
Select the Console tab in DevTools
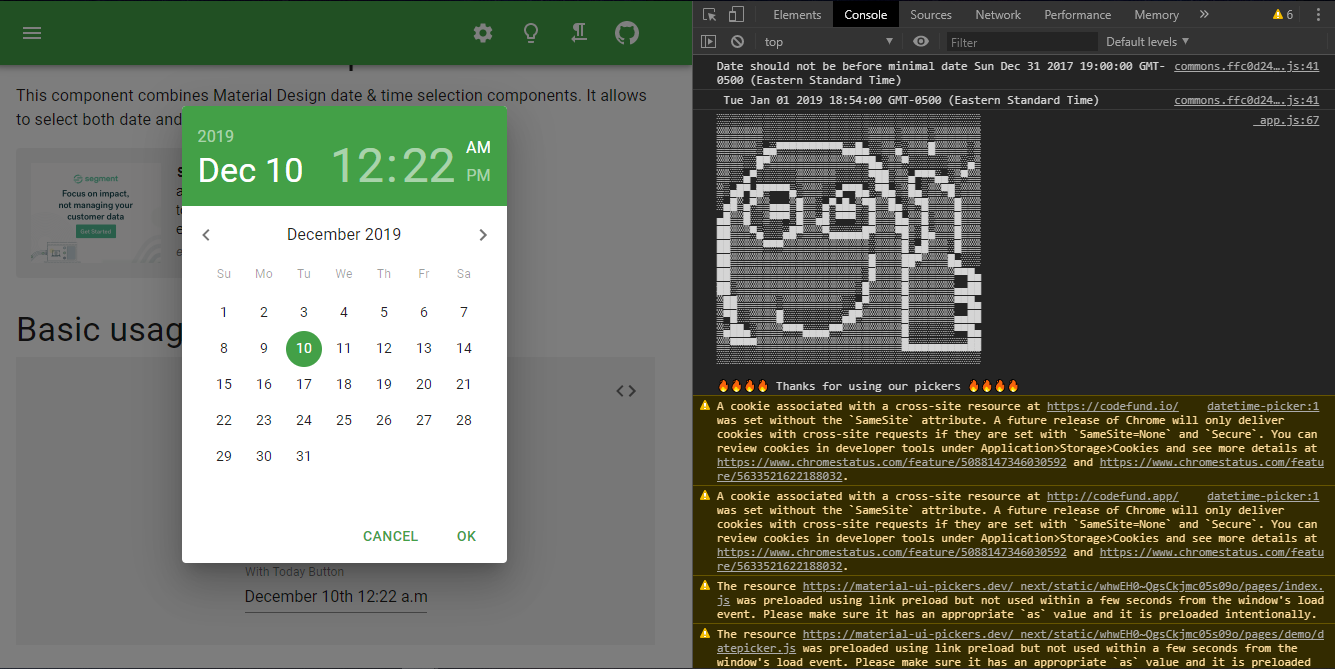[866, 14]
